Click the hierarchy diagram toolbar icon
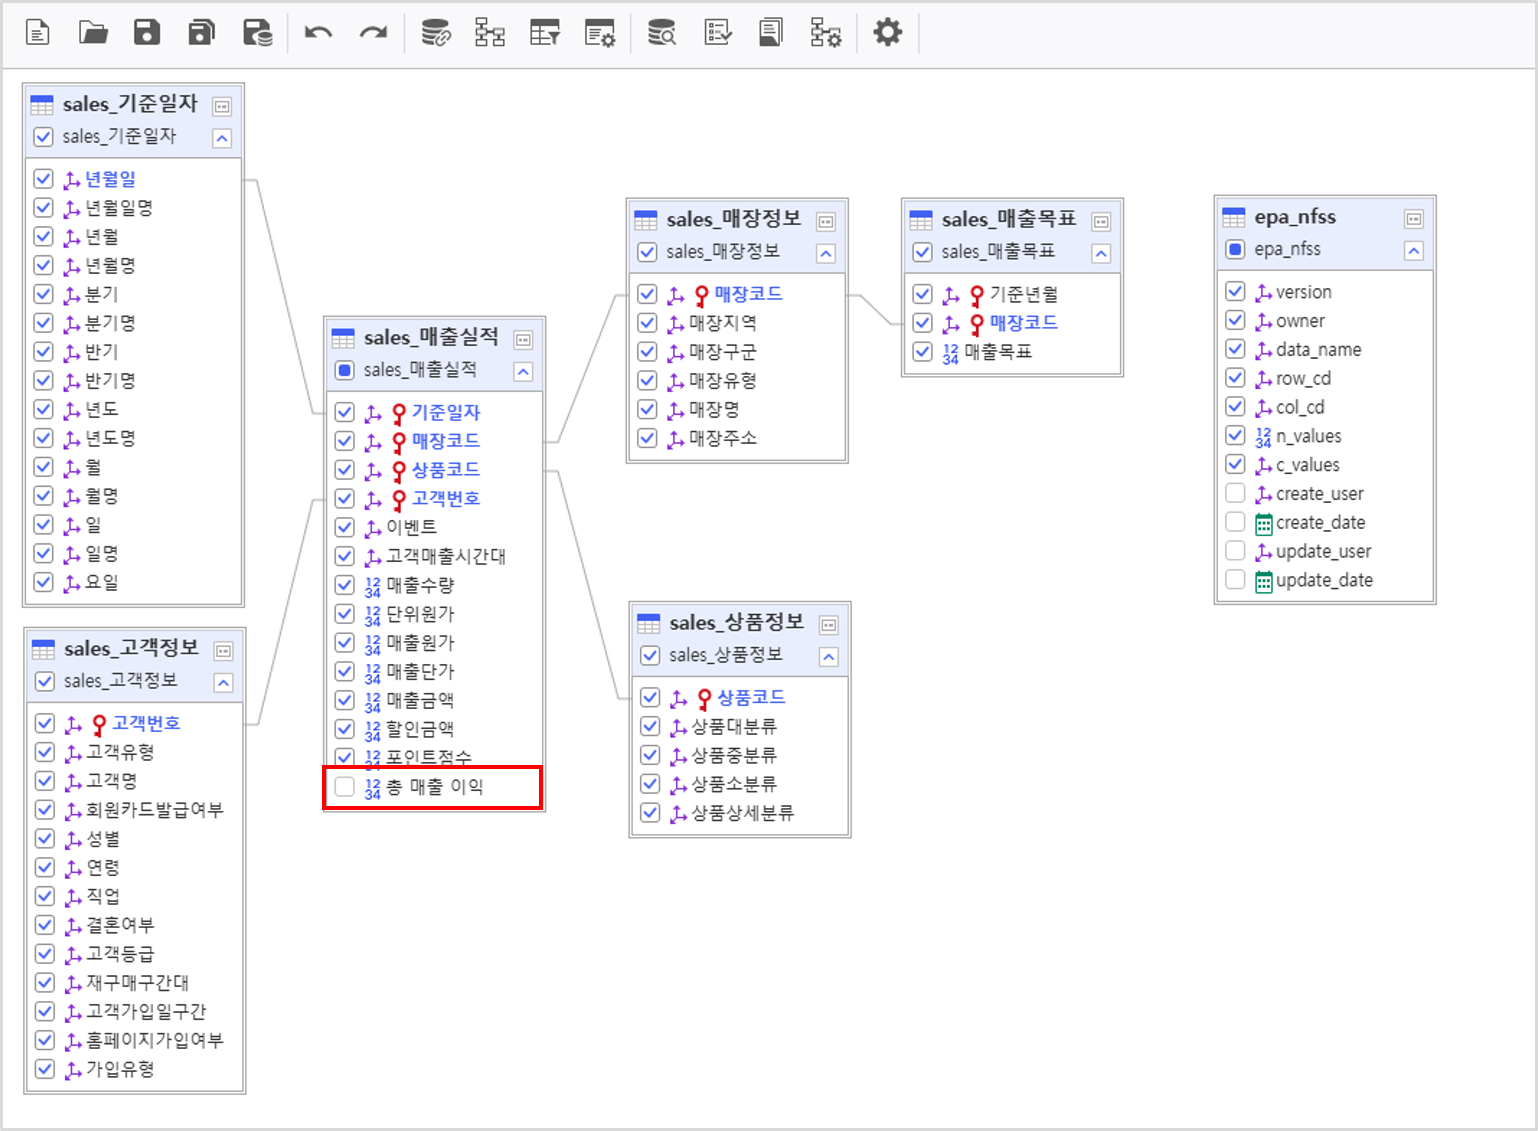1538x1131 pixels. [490, 33]
